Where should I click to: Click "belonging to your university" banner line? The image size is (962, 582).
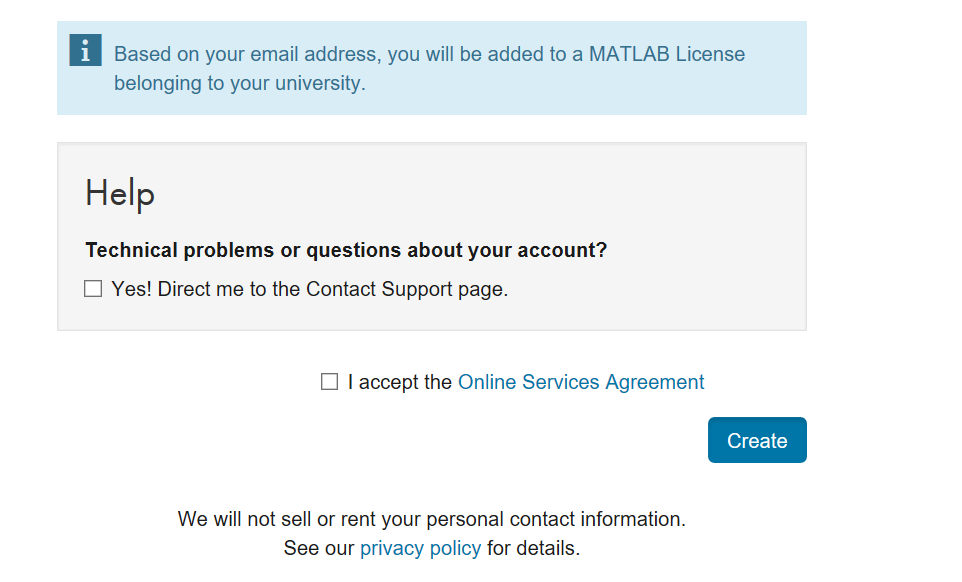[x=239, y=83]
